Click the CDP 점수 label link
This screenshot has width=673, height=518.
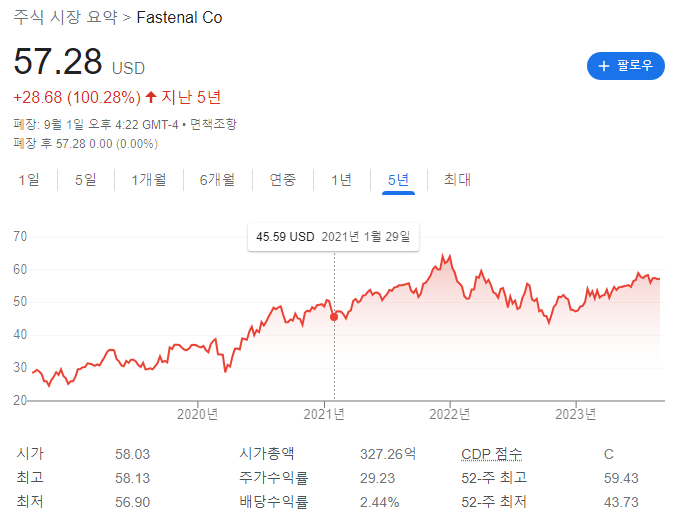pos(491,454)
